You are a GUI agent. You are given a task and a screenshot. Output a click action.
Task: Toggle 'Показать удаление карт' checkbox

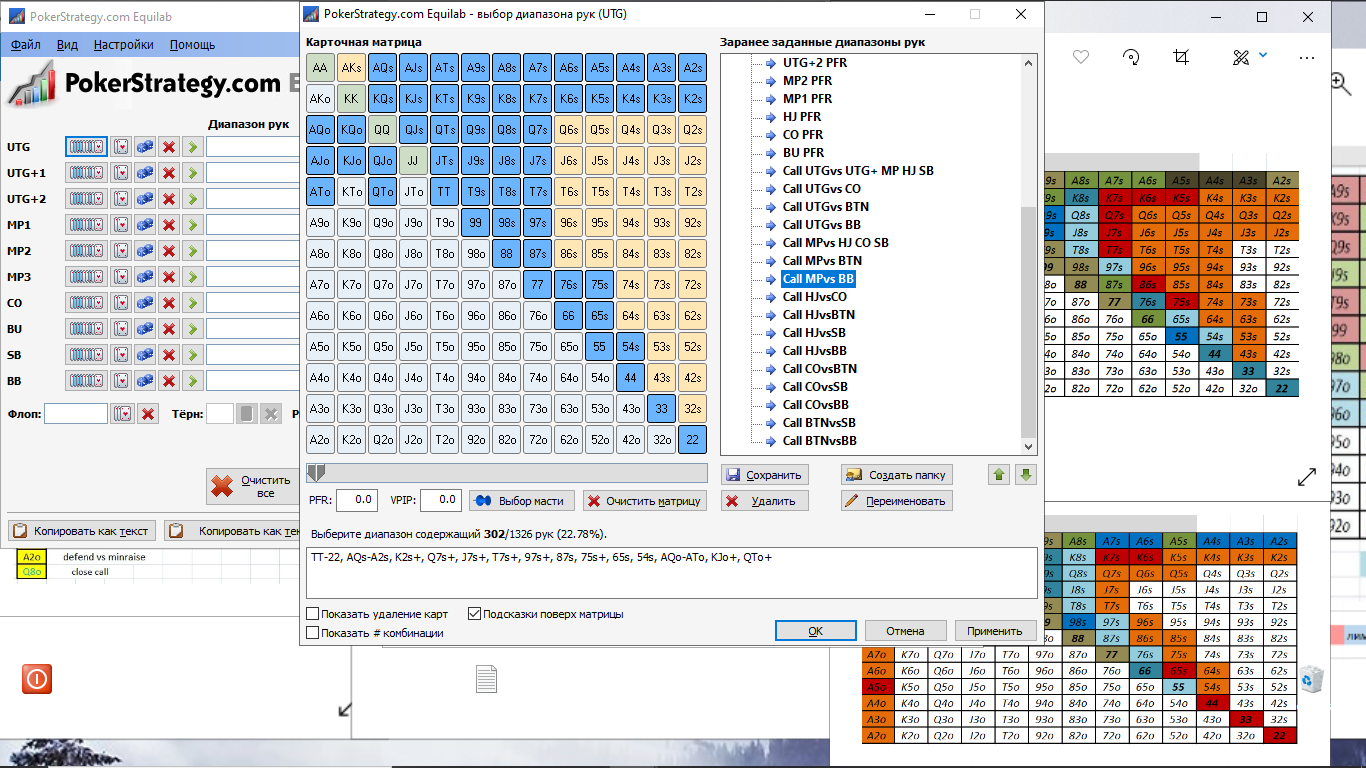pos(313,614)
